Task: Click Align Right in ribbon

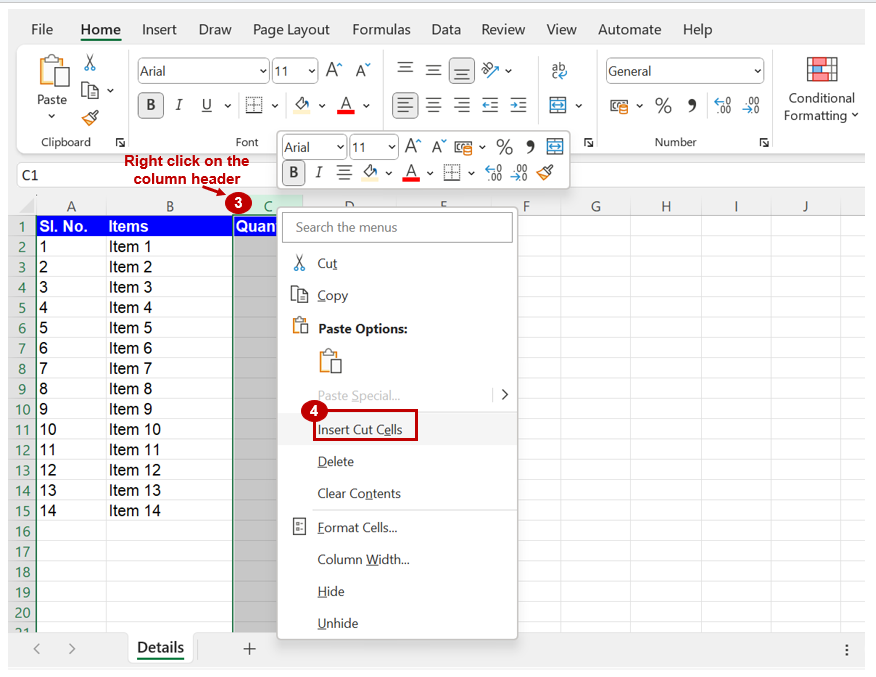Action: tap(461, 105)
